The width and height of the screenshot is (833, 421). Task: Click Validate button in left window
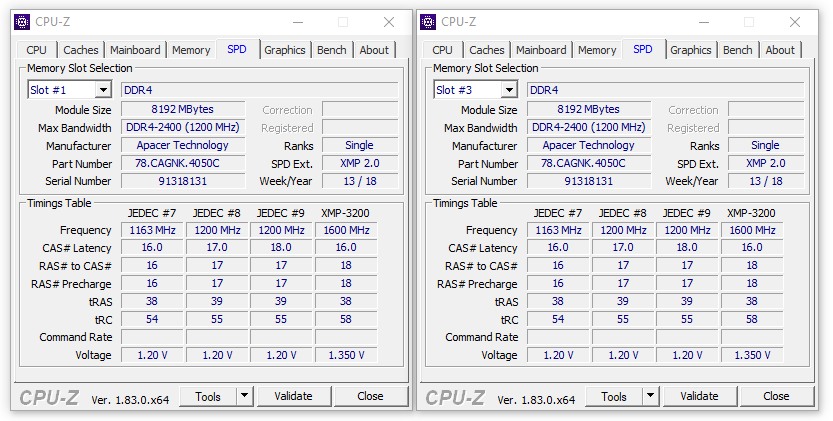[294, 397]
